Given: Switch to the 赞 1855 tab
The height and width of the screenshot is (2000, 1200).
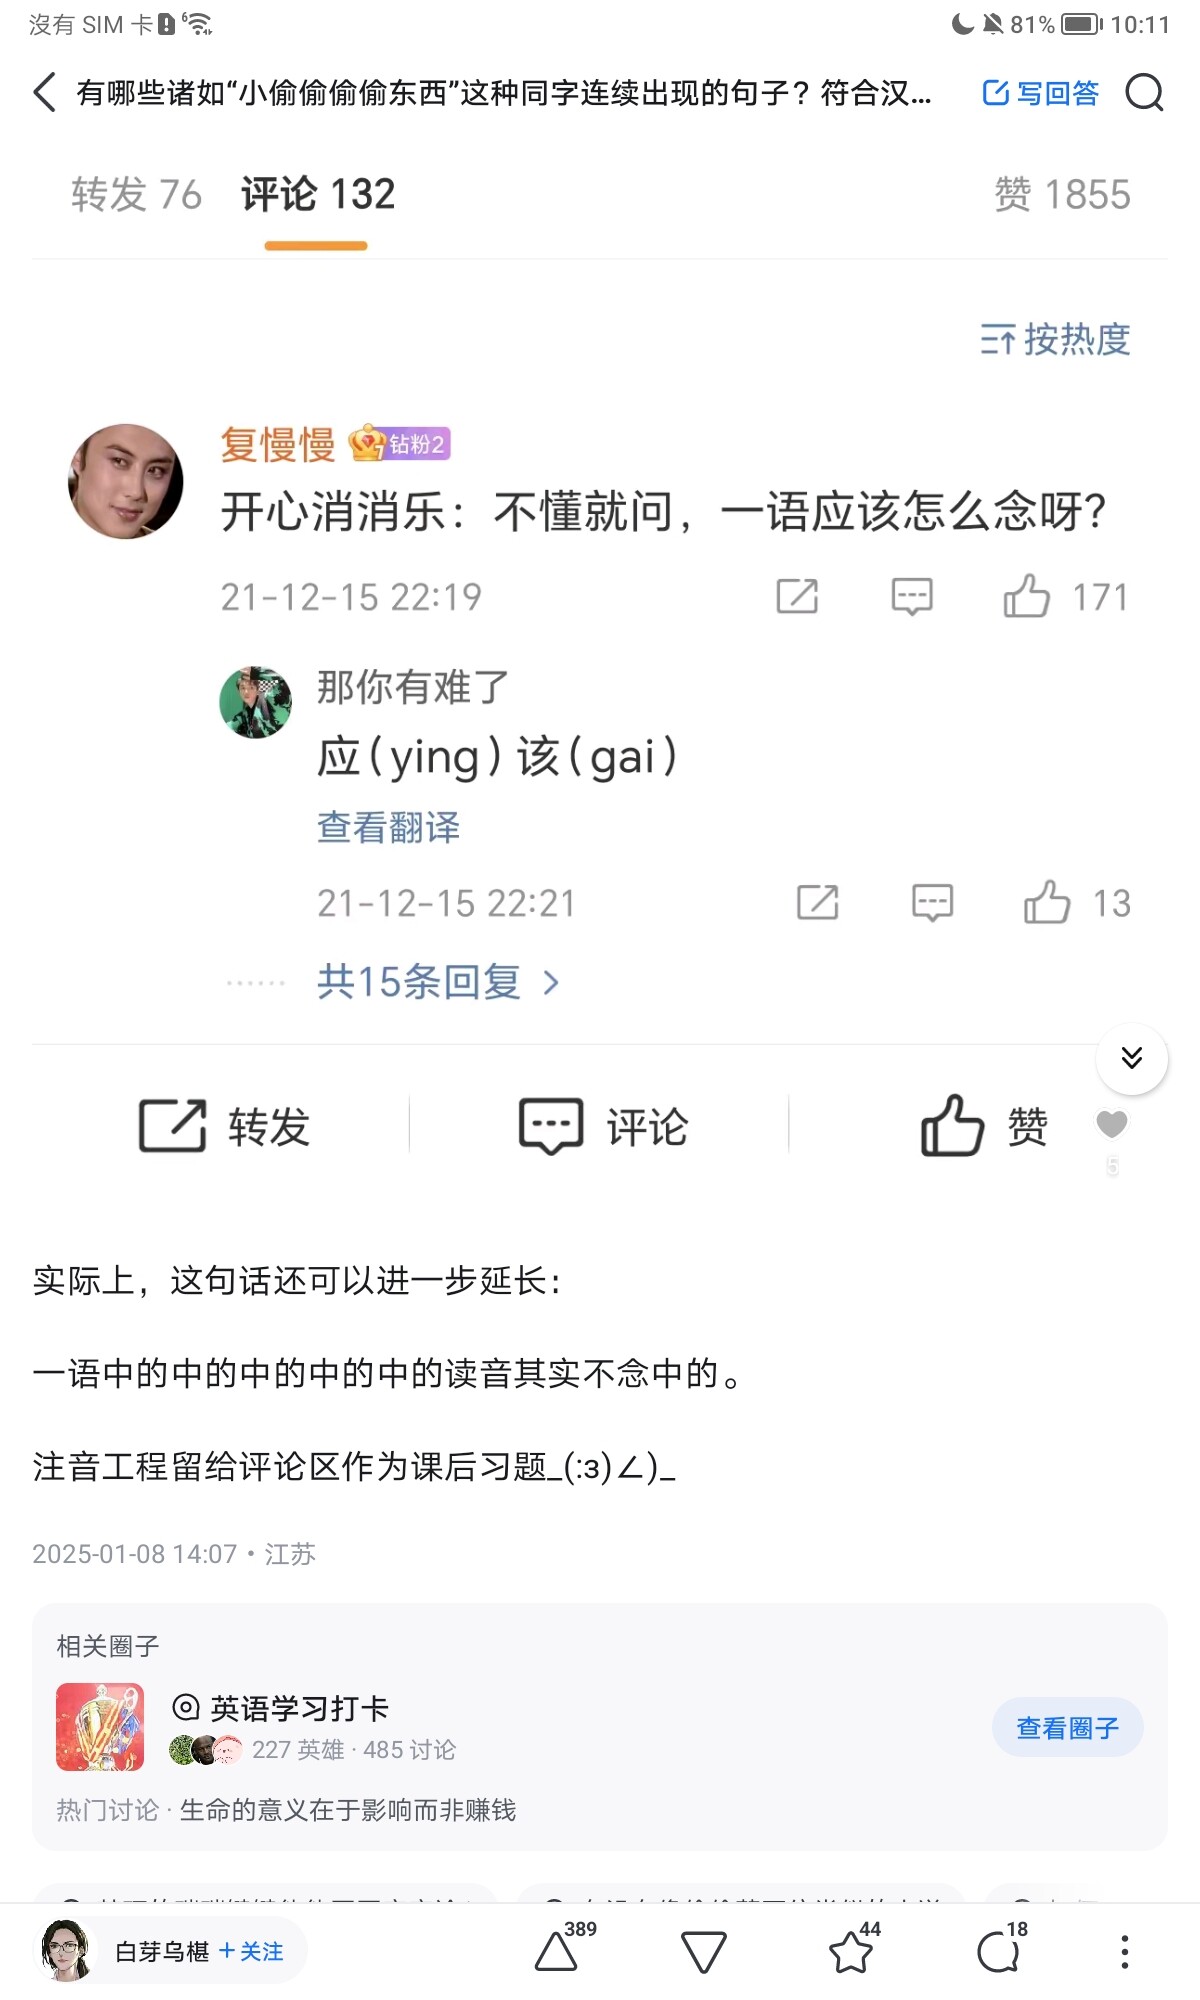Looking at the screenshot, I should [x=1062, y=195].
